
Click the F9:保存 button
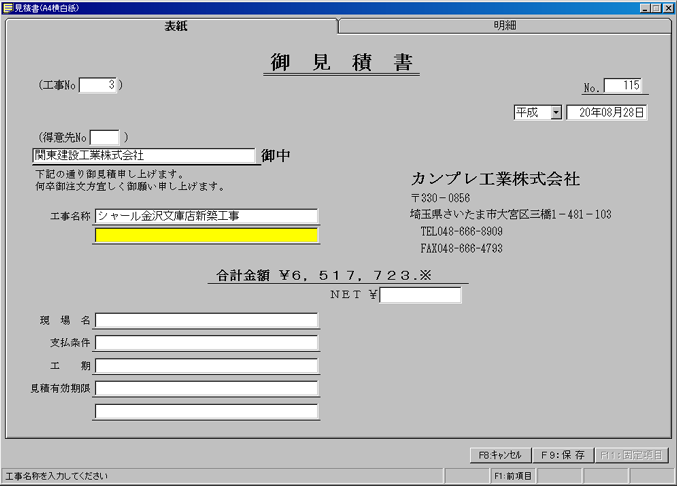point(563,455)
